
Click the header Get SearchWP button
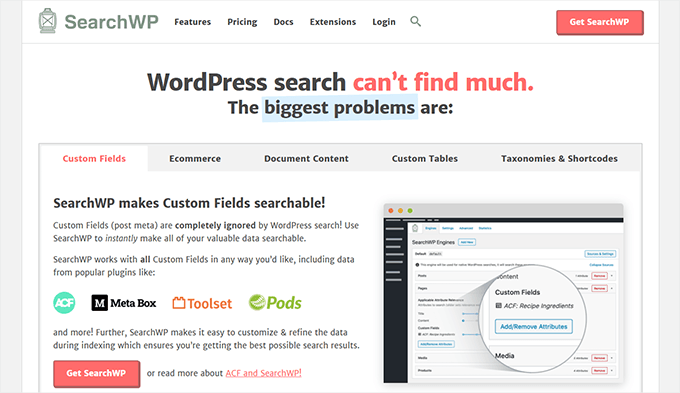coord(600,22)
